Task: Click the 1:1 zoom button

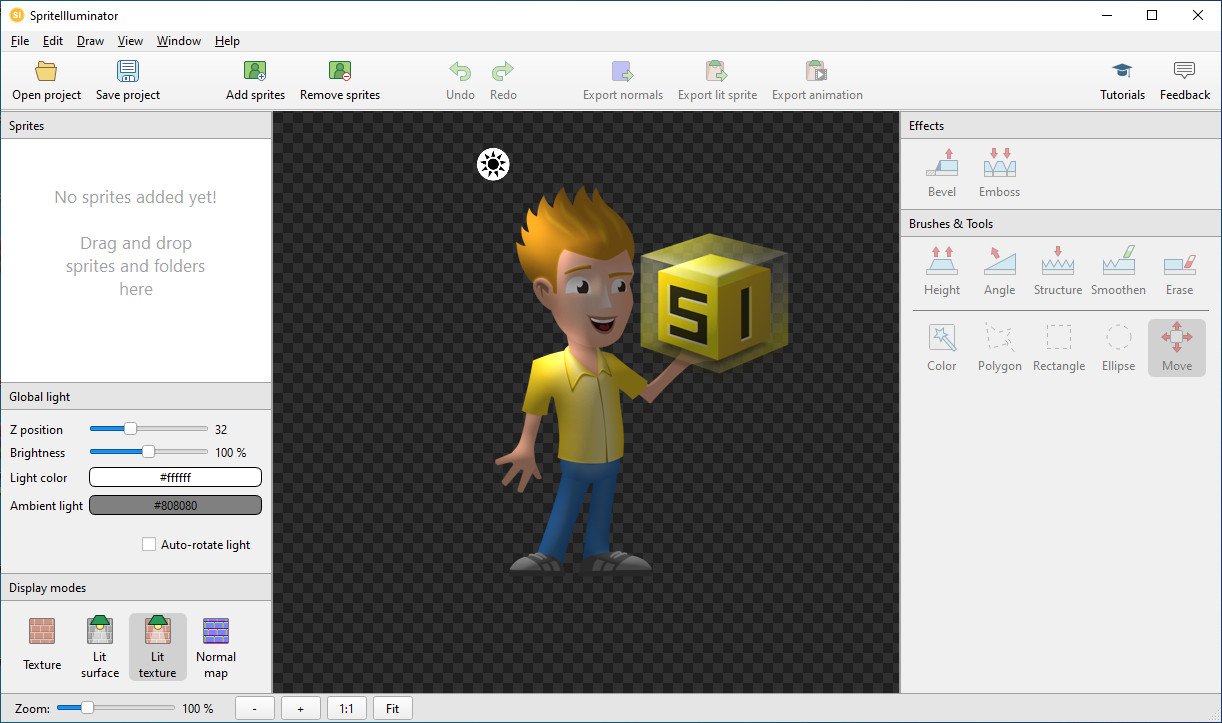Action: [346, 709]
